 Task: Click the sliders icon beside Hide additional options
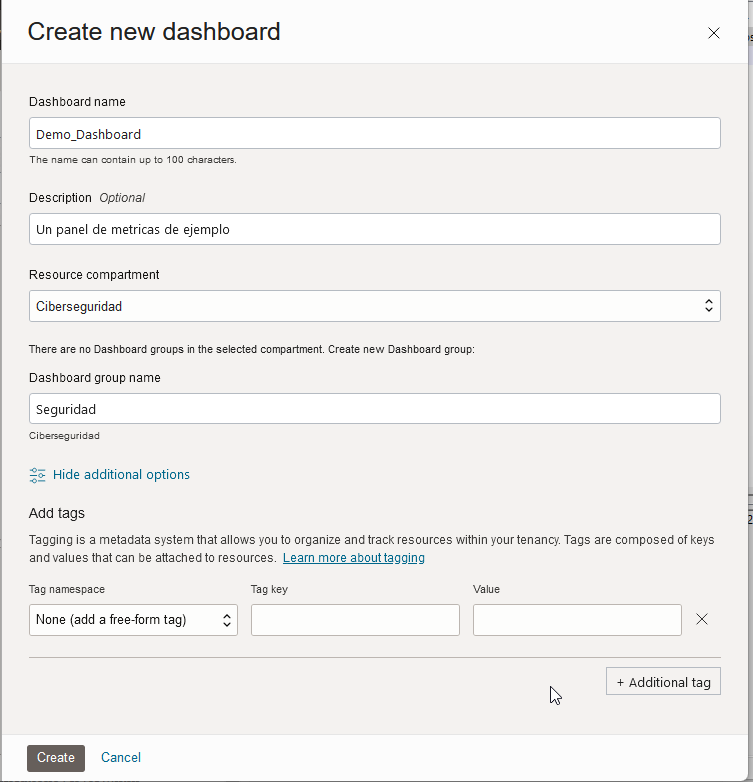(x=38, y=475)
